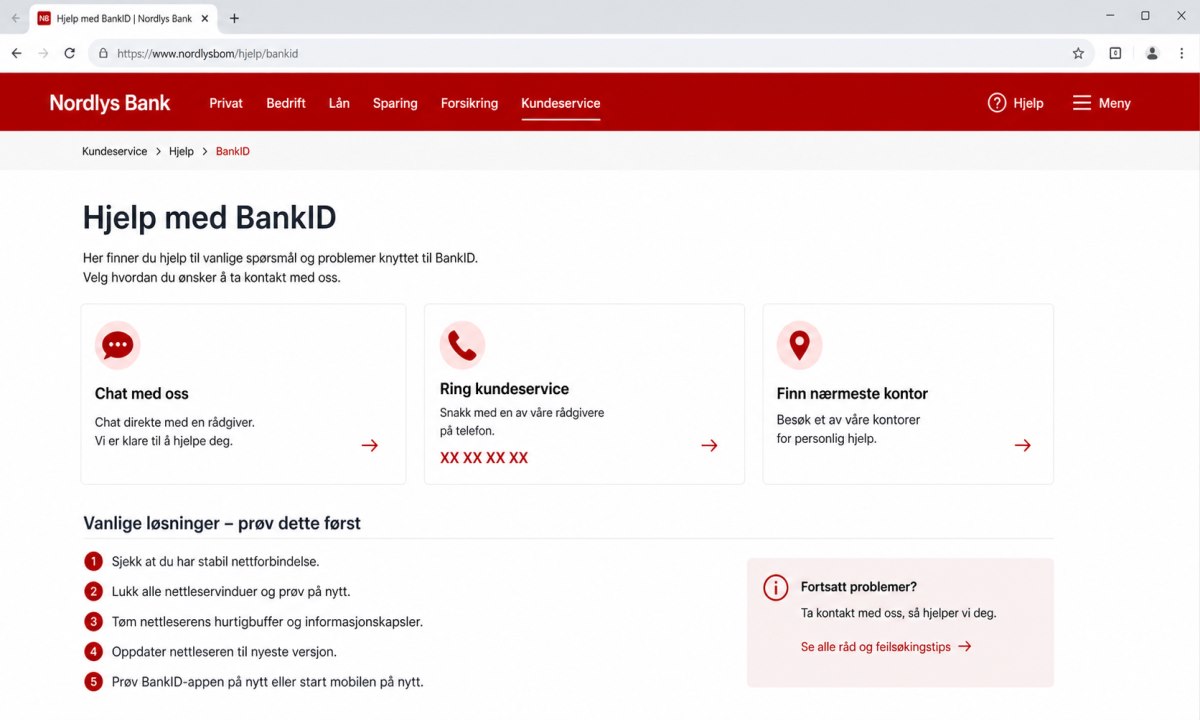Click step 4 'Oppdater nettleseren til nyeste versjon'
Viewport: 1200px width, 720px height.
pos(224,652)
